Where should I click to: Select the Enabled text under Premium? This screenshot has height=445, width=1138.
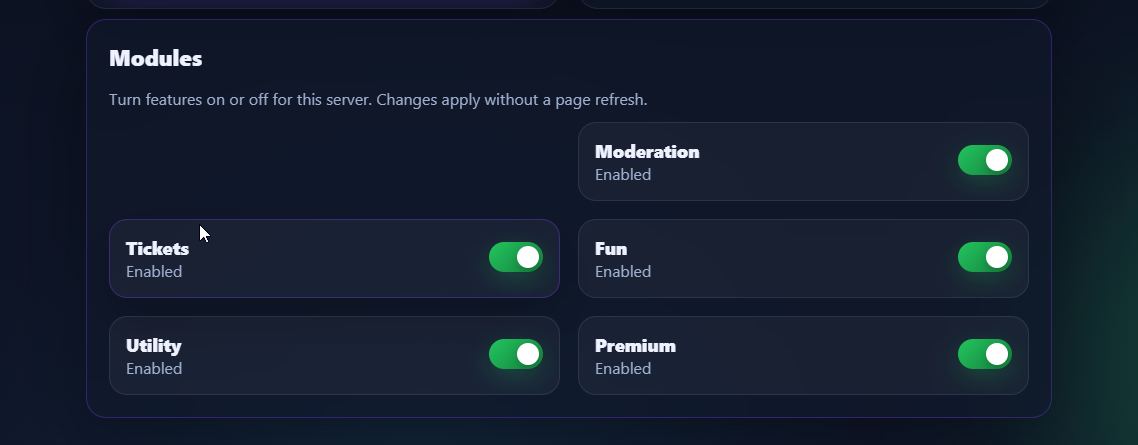(623, 369)
